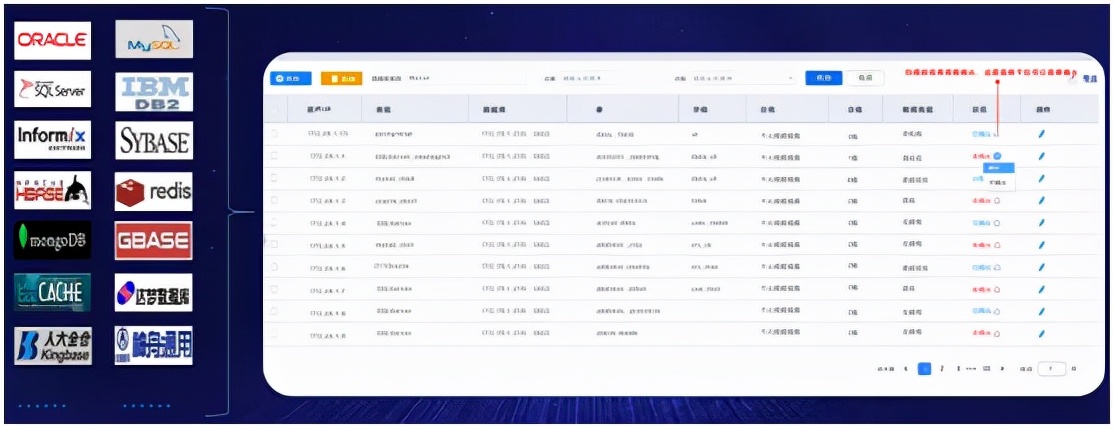Select the blue highlighted entry in the status popup

click(998, 168)
